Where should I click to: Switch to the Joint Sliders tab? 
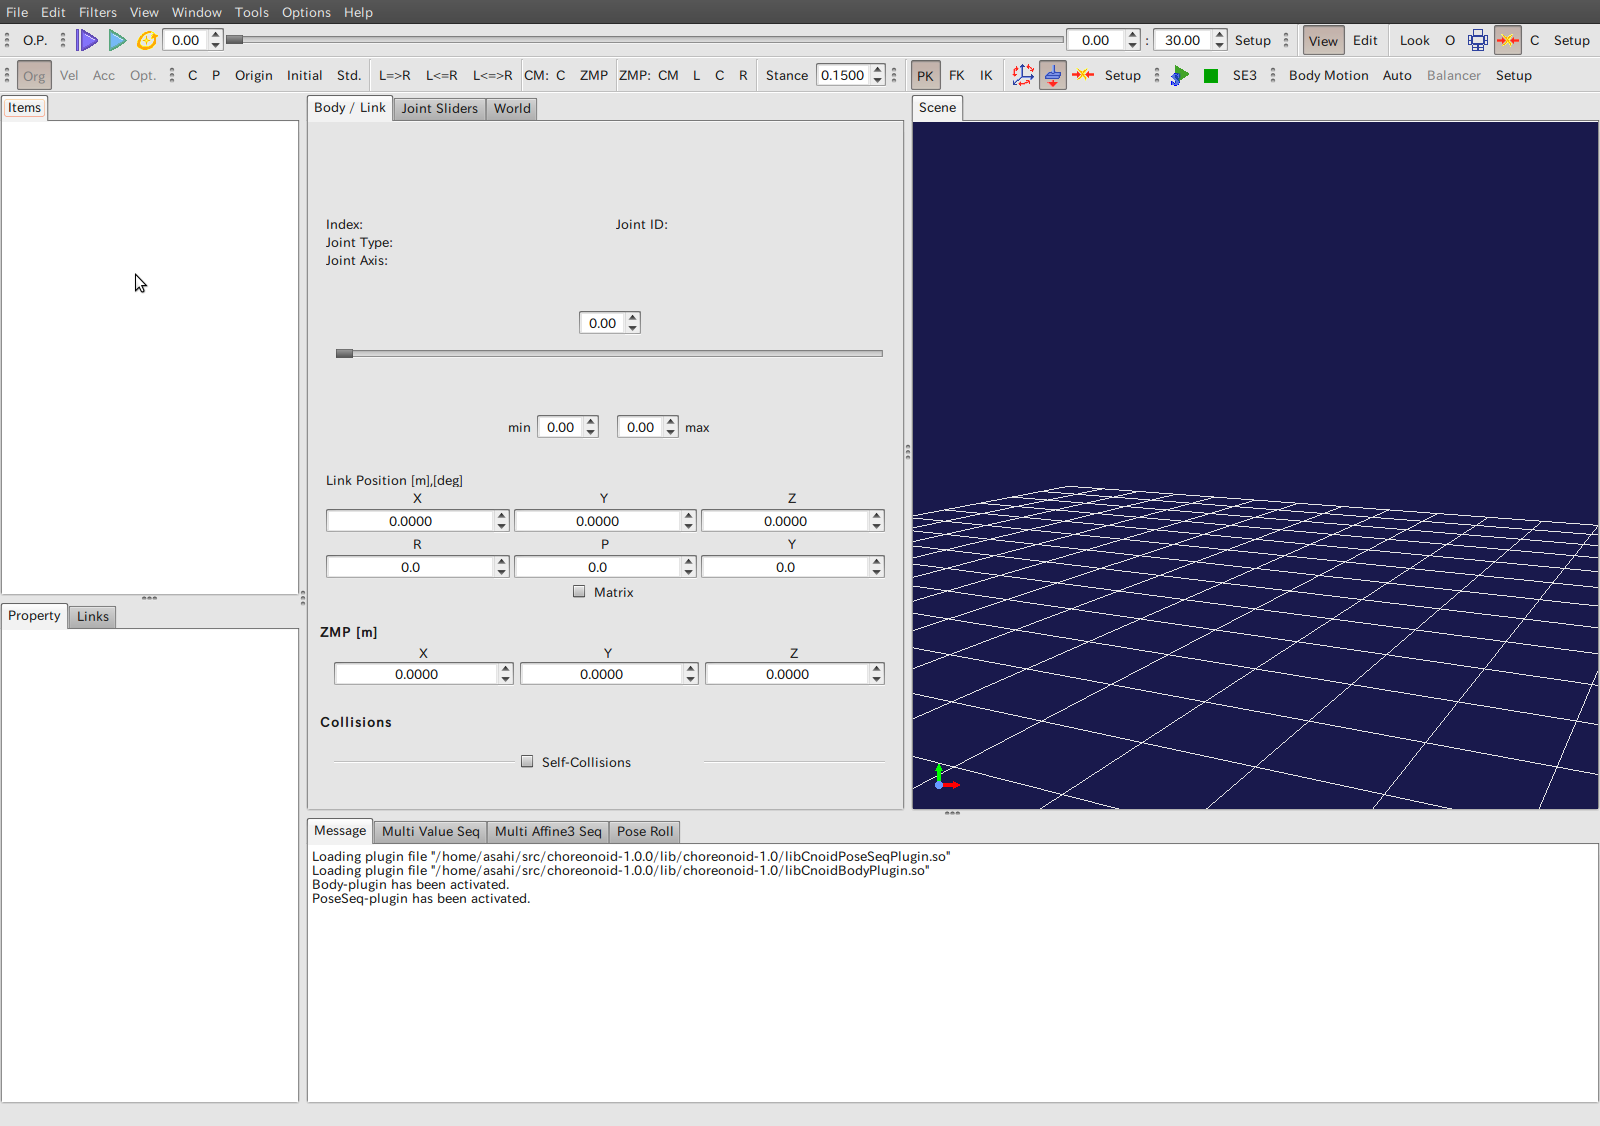tap(439, 108)
